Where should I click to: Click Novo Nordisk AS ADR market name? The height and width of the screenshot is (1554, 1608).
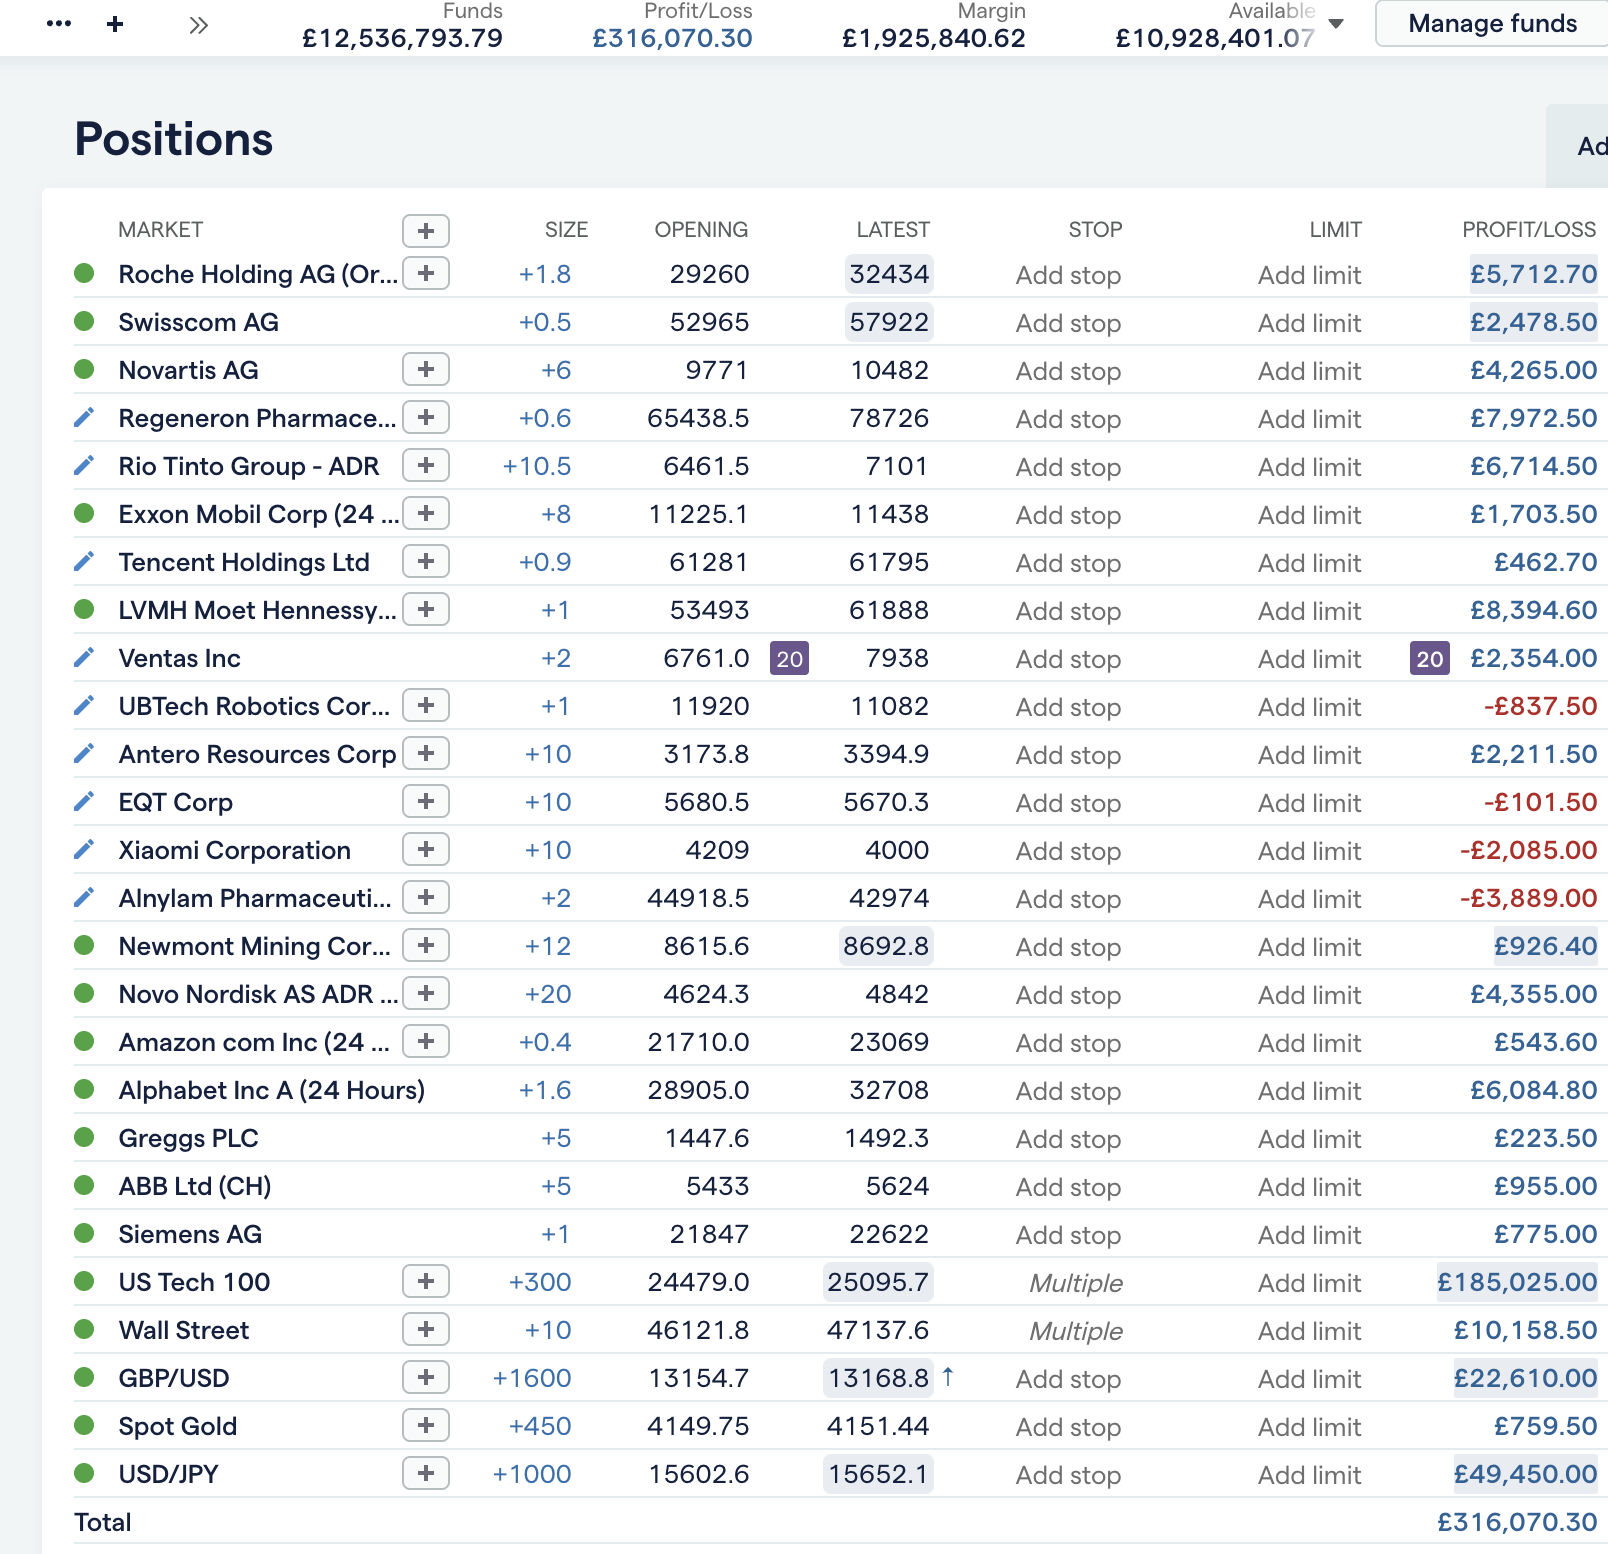(x=258, y=994)
